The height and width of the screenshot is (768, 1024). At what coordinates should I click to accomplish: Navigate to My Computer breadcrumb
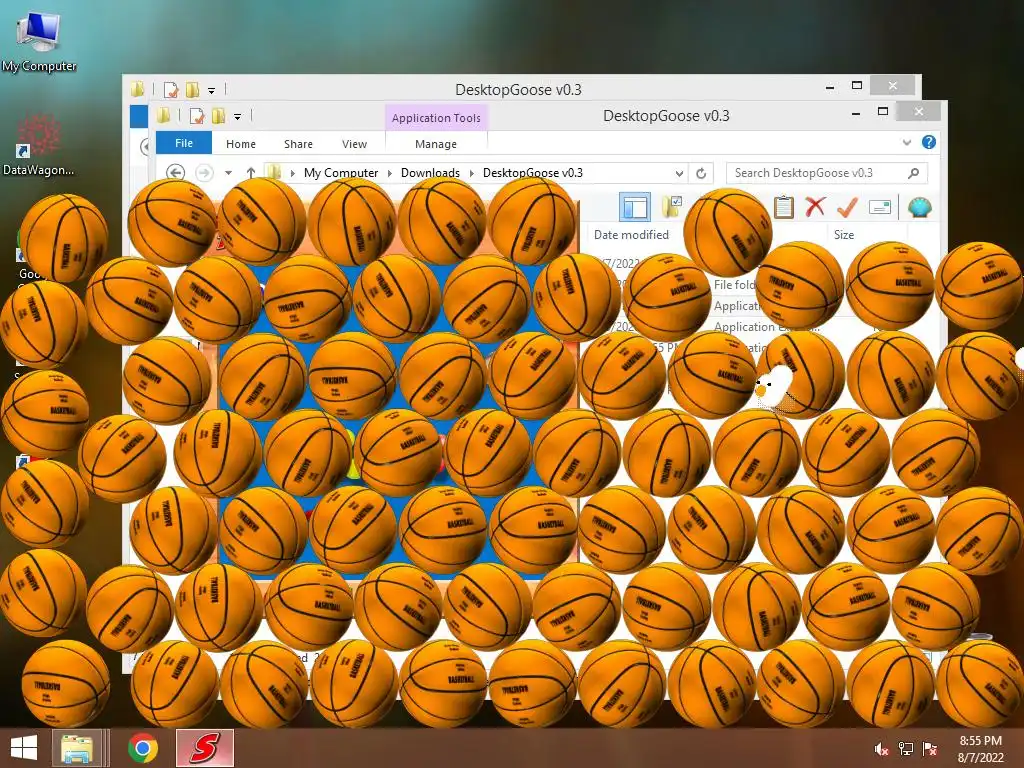(341, 173)
